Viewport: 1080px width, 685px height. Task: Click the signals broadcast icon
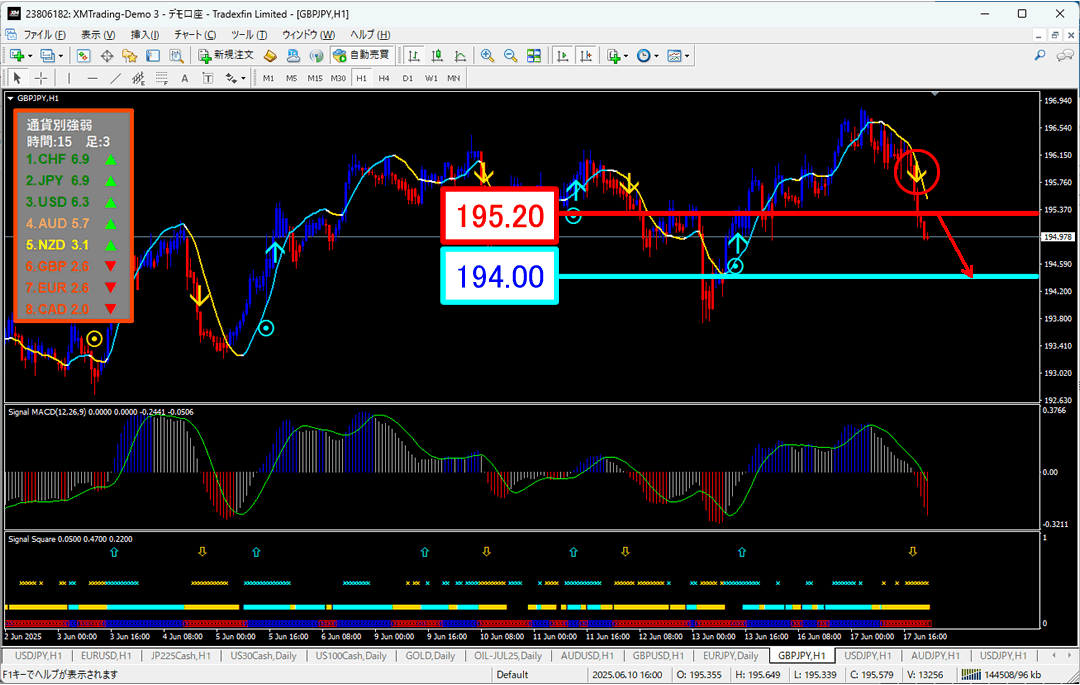point(316,56)
